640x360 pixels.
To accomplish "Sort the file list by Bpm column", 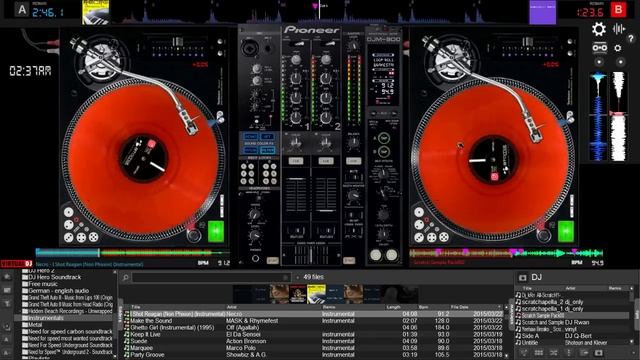I will pyautogui.click(x=423, y=307).
